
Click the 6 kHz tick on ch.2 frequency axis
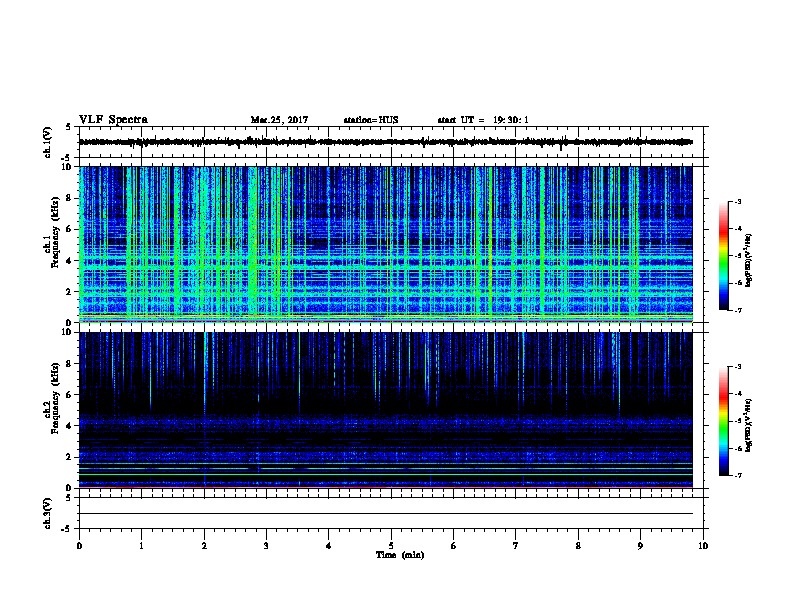[70, 395]
